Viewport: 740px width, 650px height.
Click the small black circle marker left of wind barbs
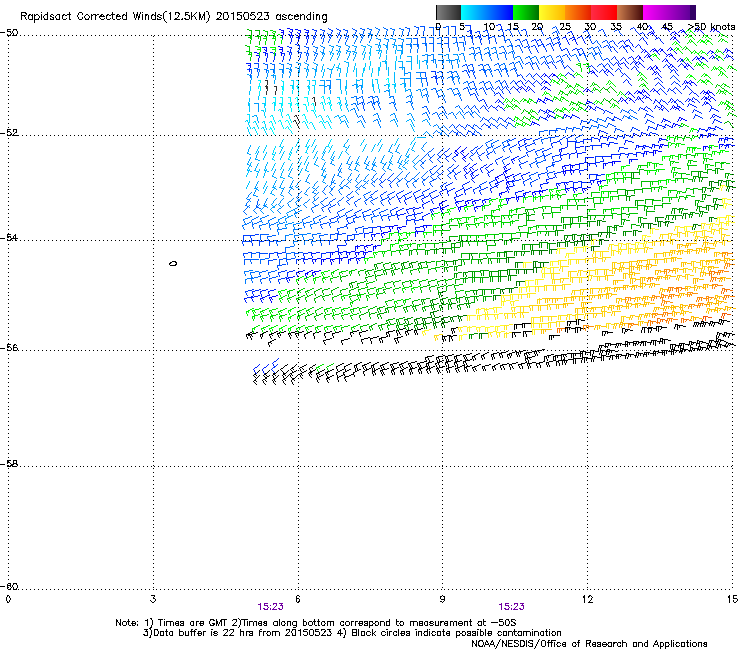[x=173, y=263]
